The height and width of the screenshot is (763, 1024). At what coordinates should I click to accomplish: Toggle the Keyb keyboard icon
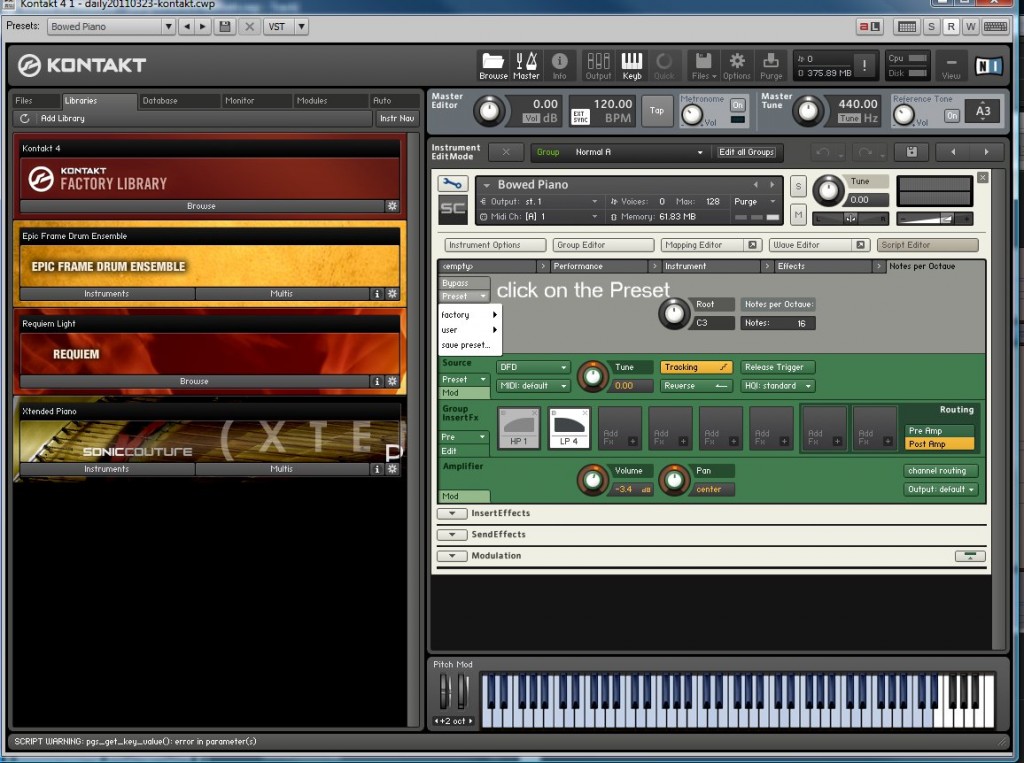632,65
